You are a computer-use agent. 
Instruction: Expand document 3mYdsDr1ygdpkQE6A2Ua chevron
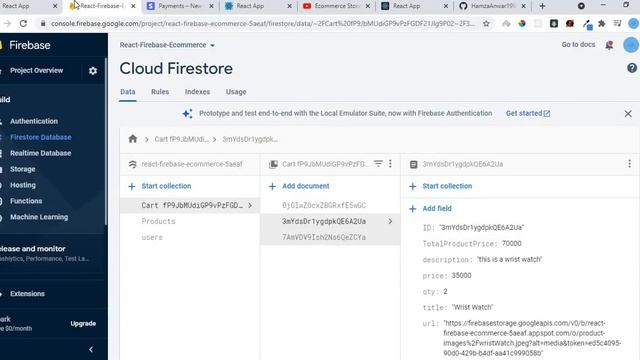[390, 221]
